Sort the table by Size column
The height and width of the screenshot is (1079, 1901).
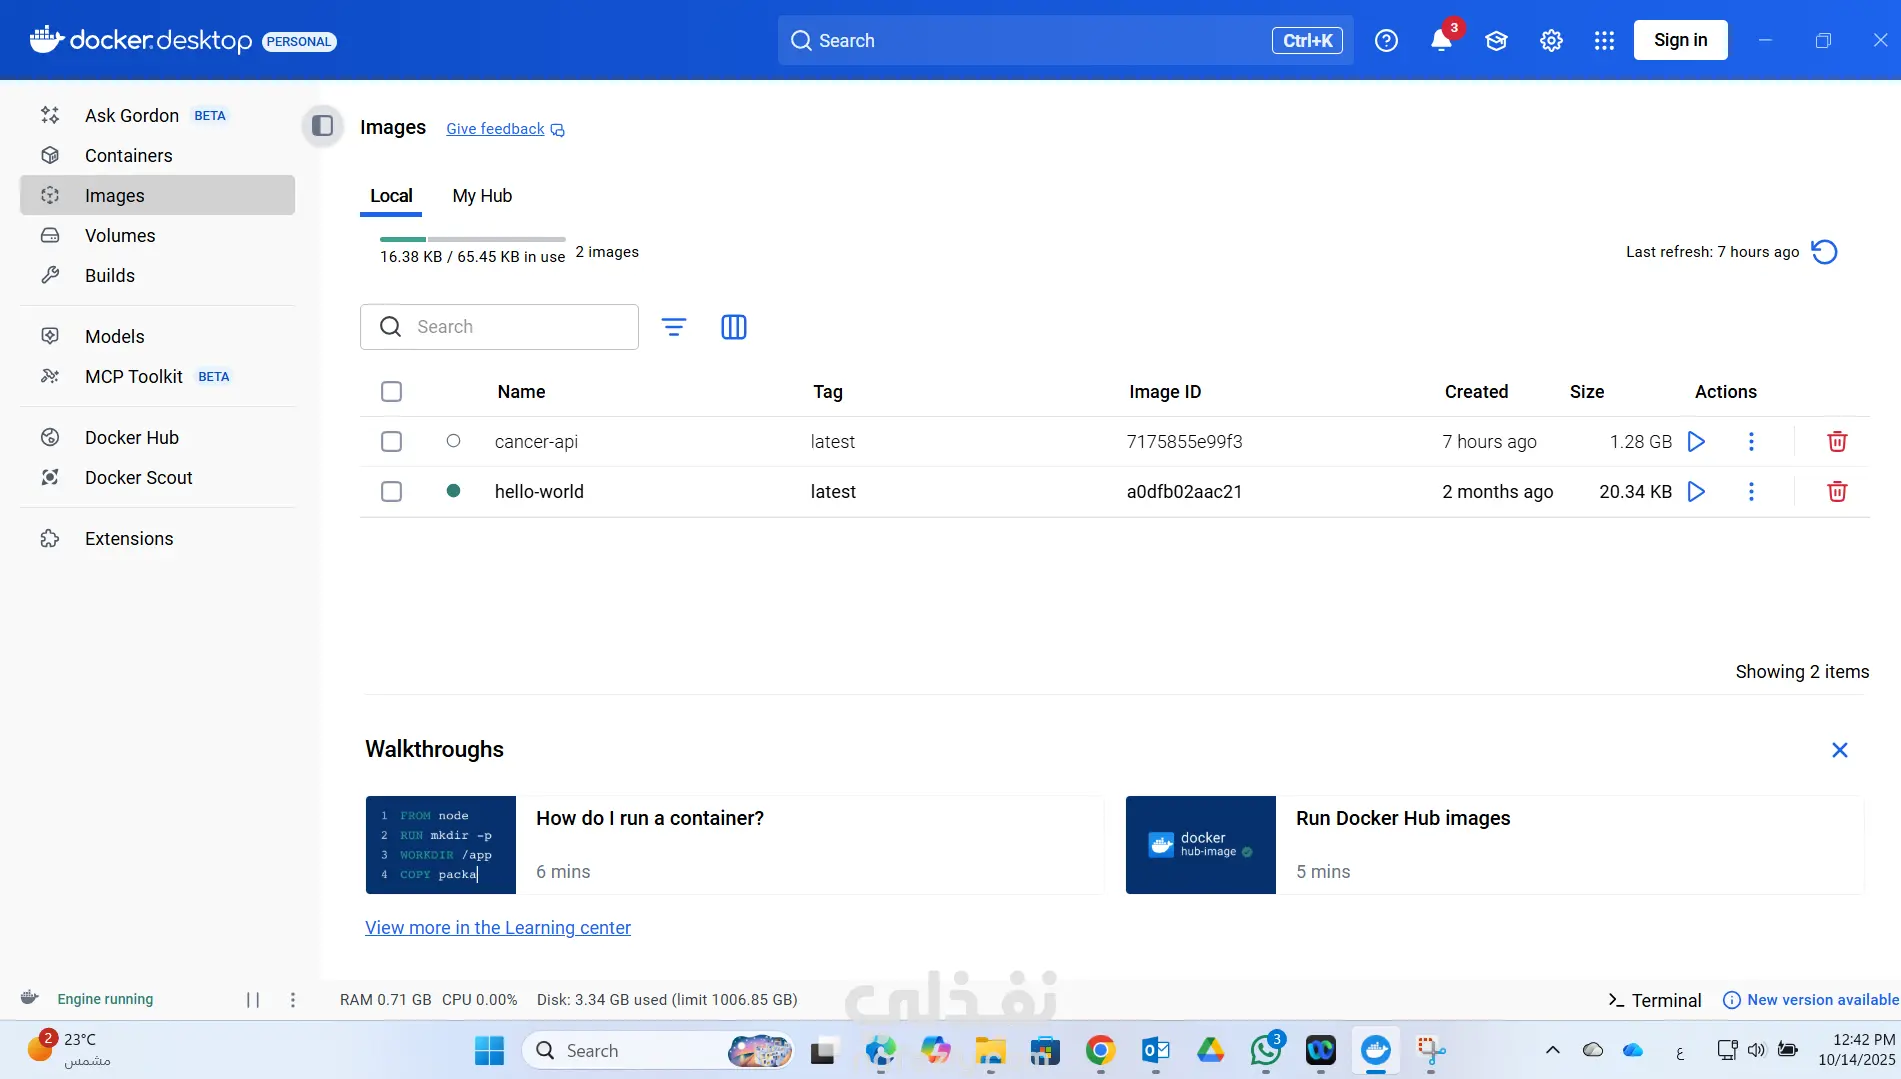tap(1586, 392)
